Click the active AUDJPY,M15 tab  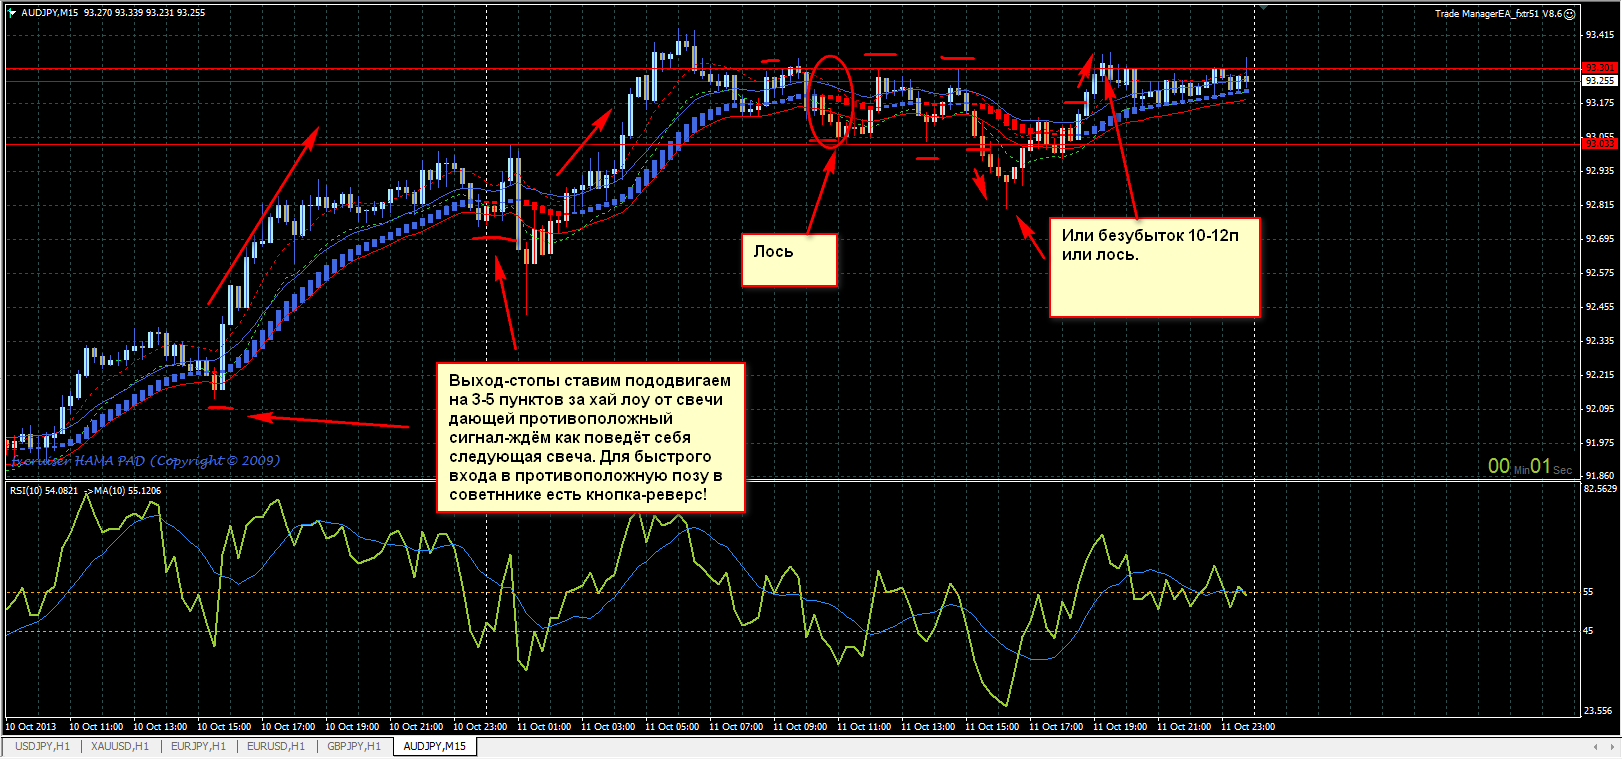tap(435, 746)
